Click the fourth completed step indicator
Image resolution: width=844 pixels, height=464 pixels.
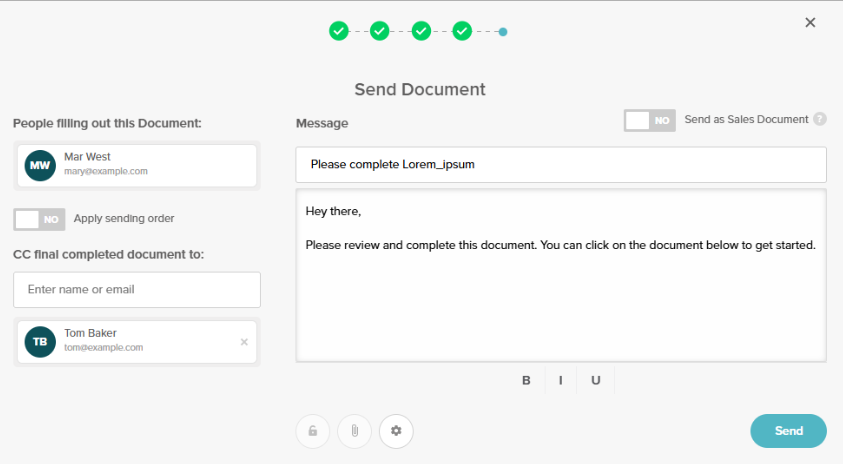462,31
